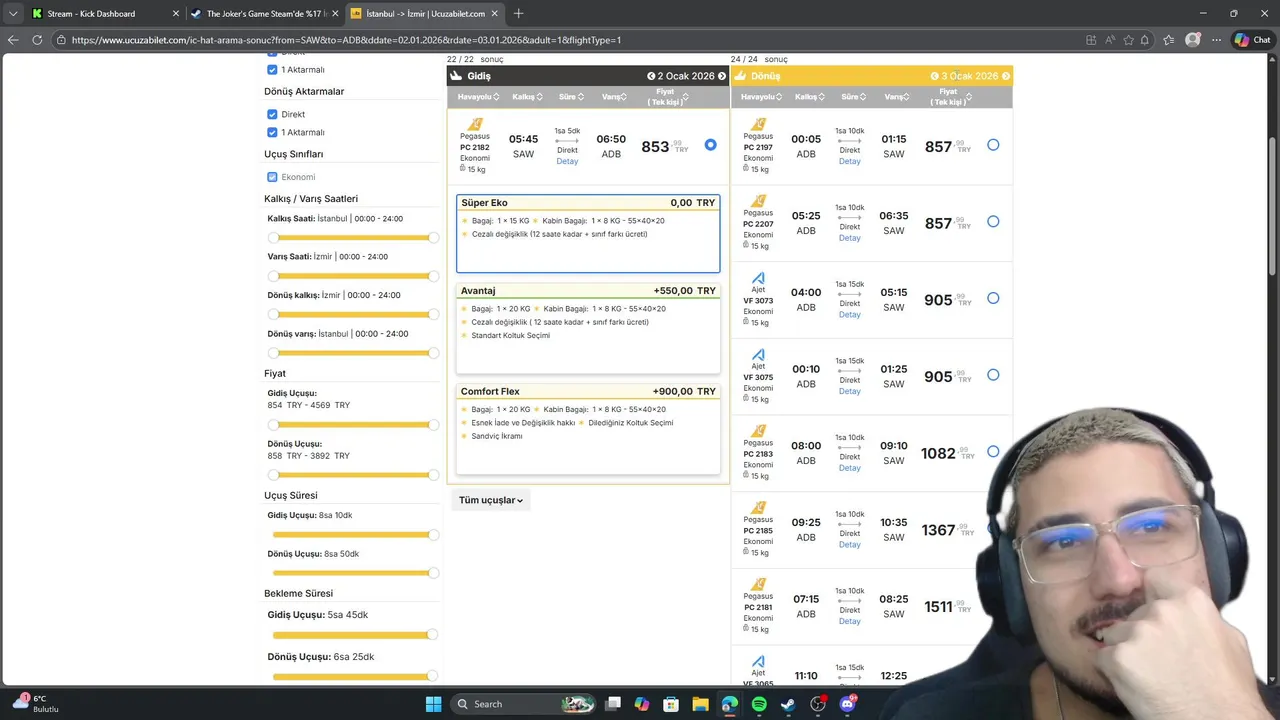This screenshot has height=720, width=1280.
Task: Open the browser profile avatar
Action: (1192, 40)
